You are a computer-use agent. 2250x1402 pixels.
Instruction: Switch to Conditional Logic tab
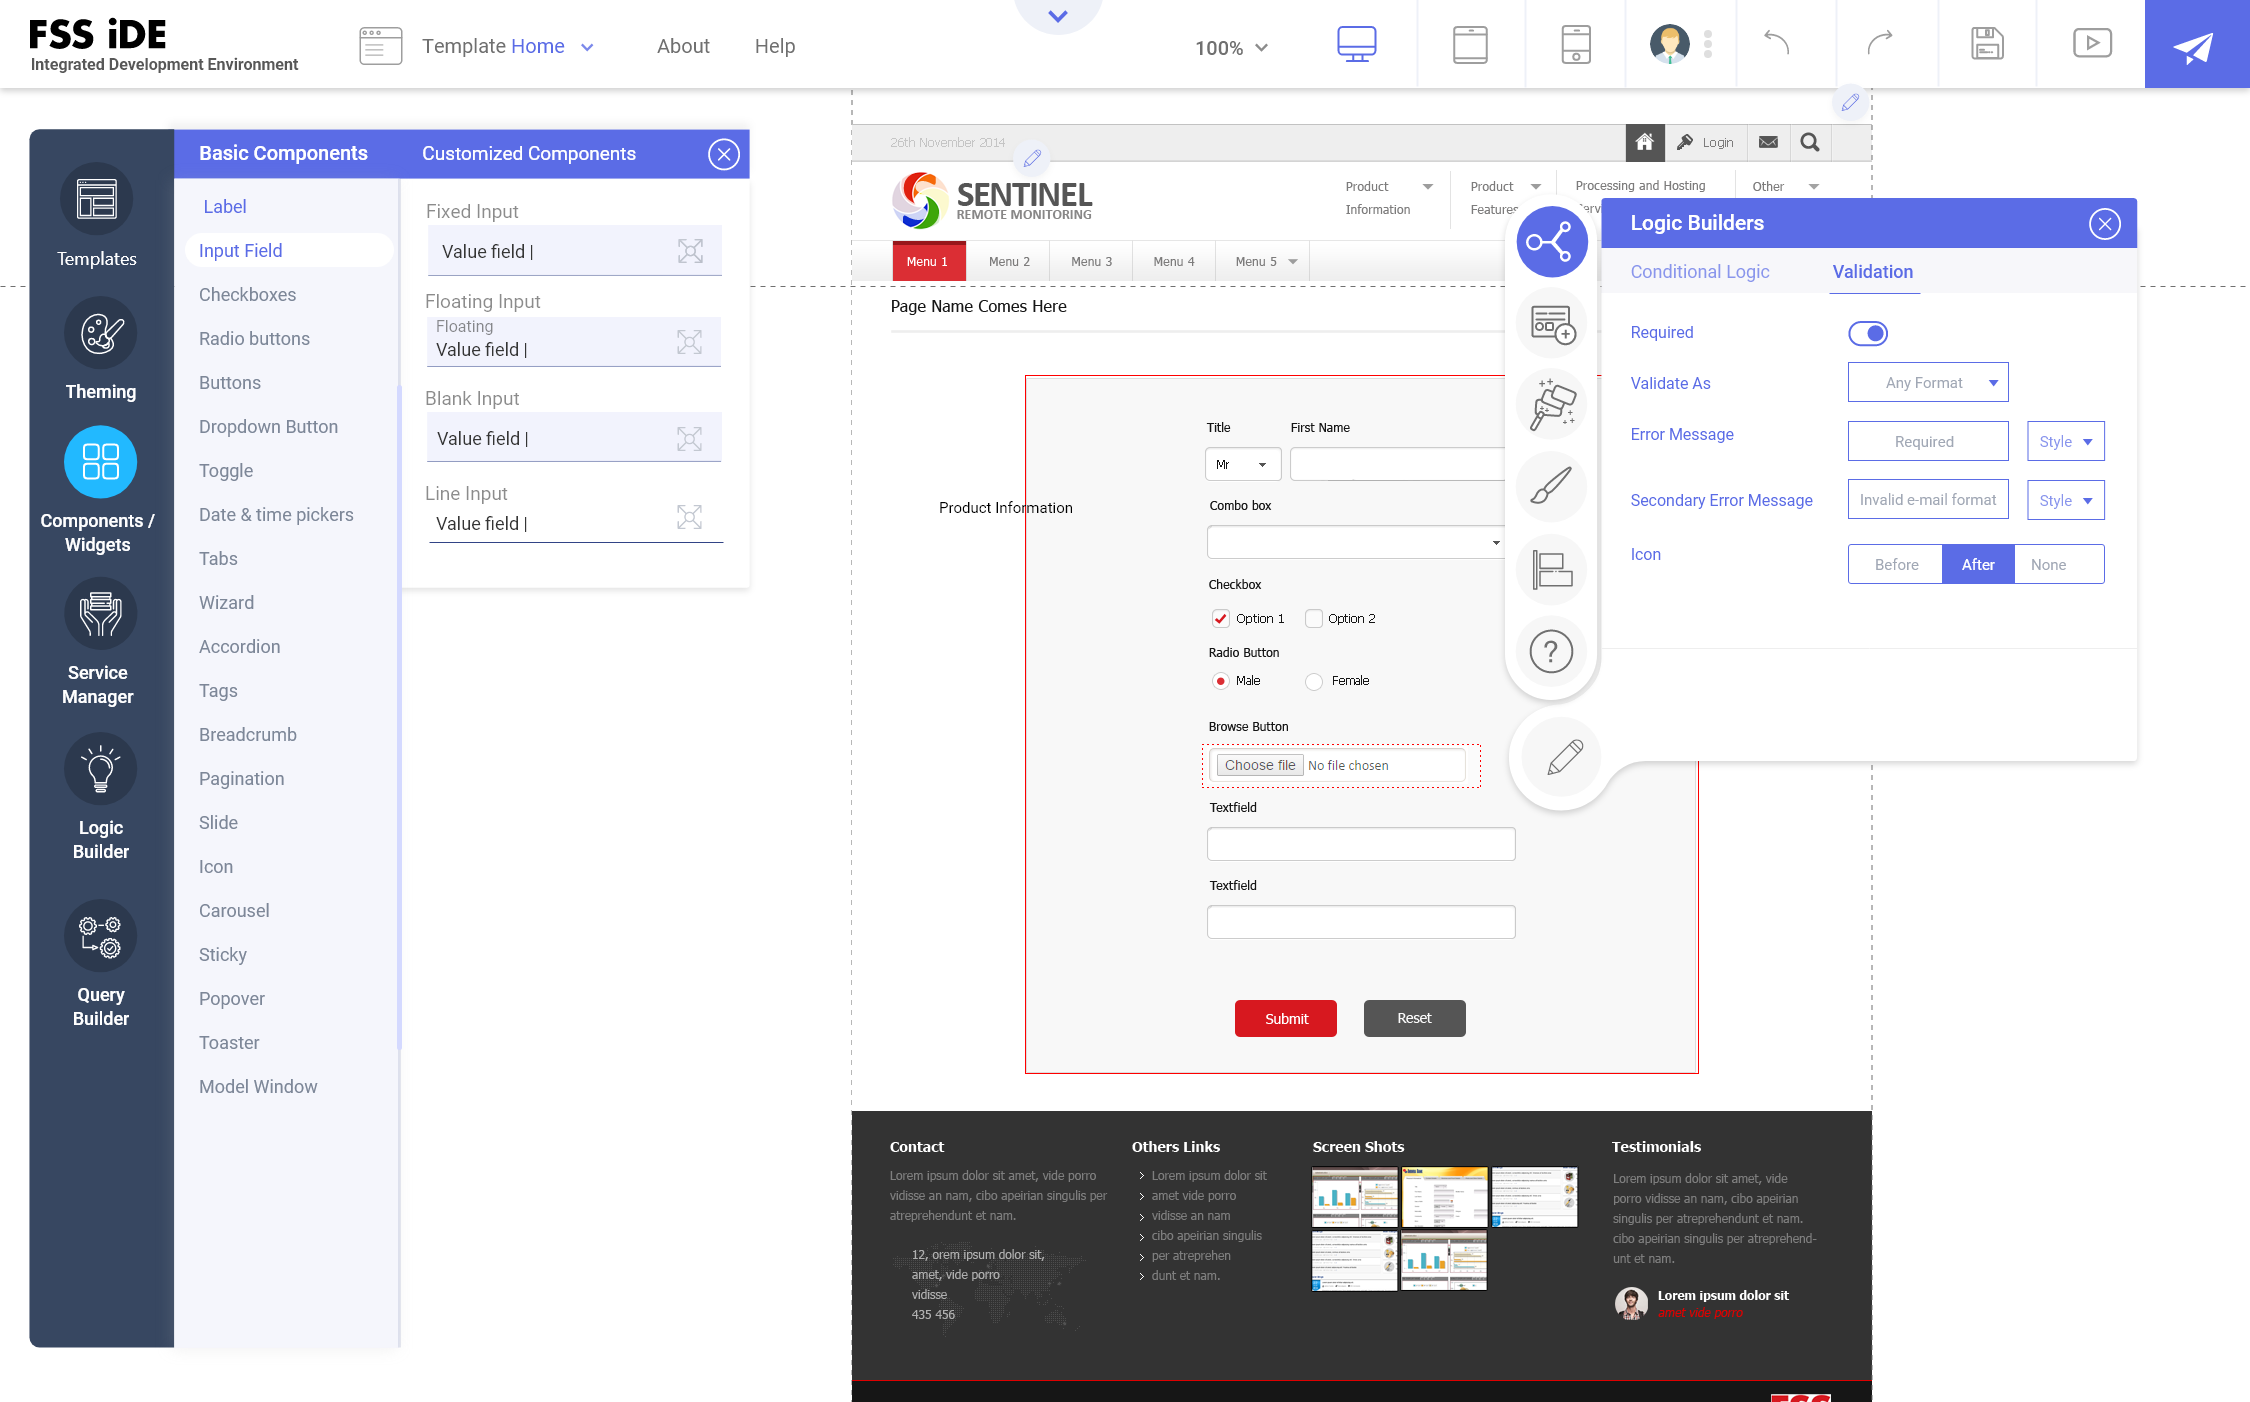coord(1699,272)
